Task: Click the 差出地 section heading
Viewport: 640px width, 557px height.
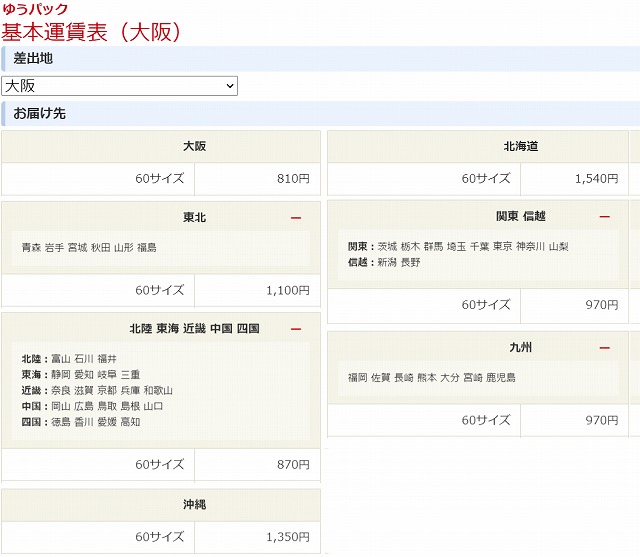Action: (33, 58)
